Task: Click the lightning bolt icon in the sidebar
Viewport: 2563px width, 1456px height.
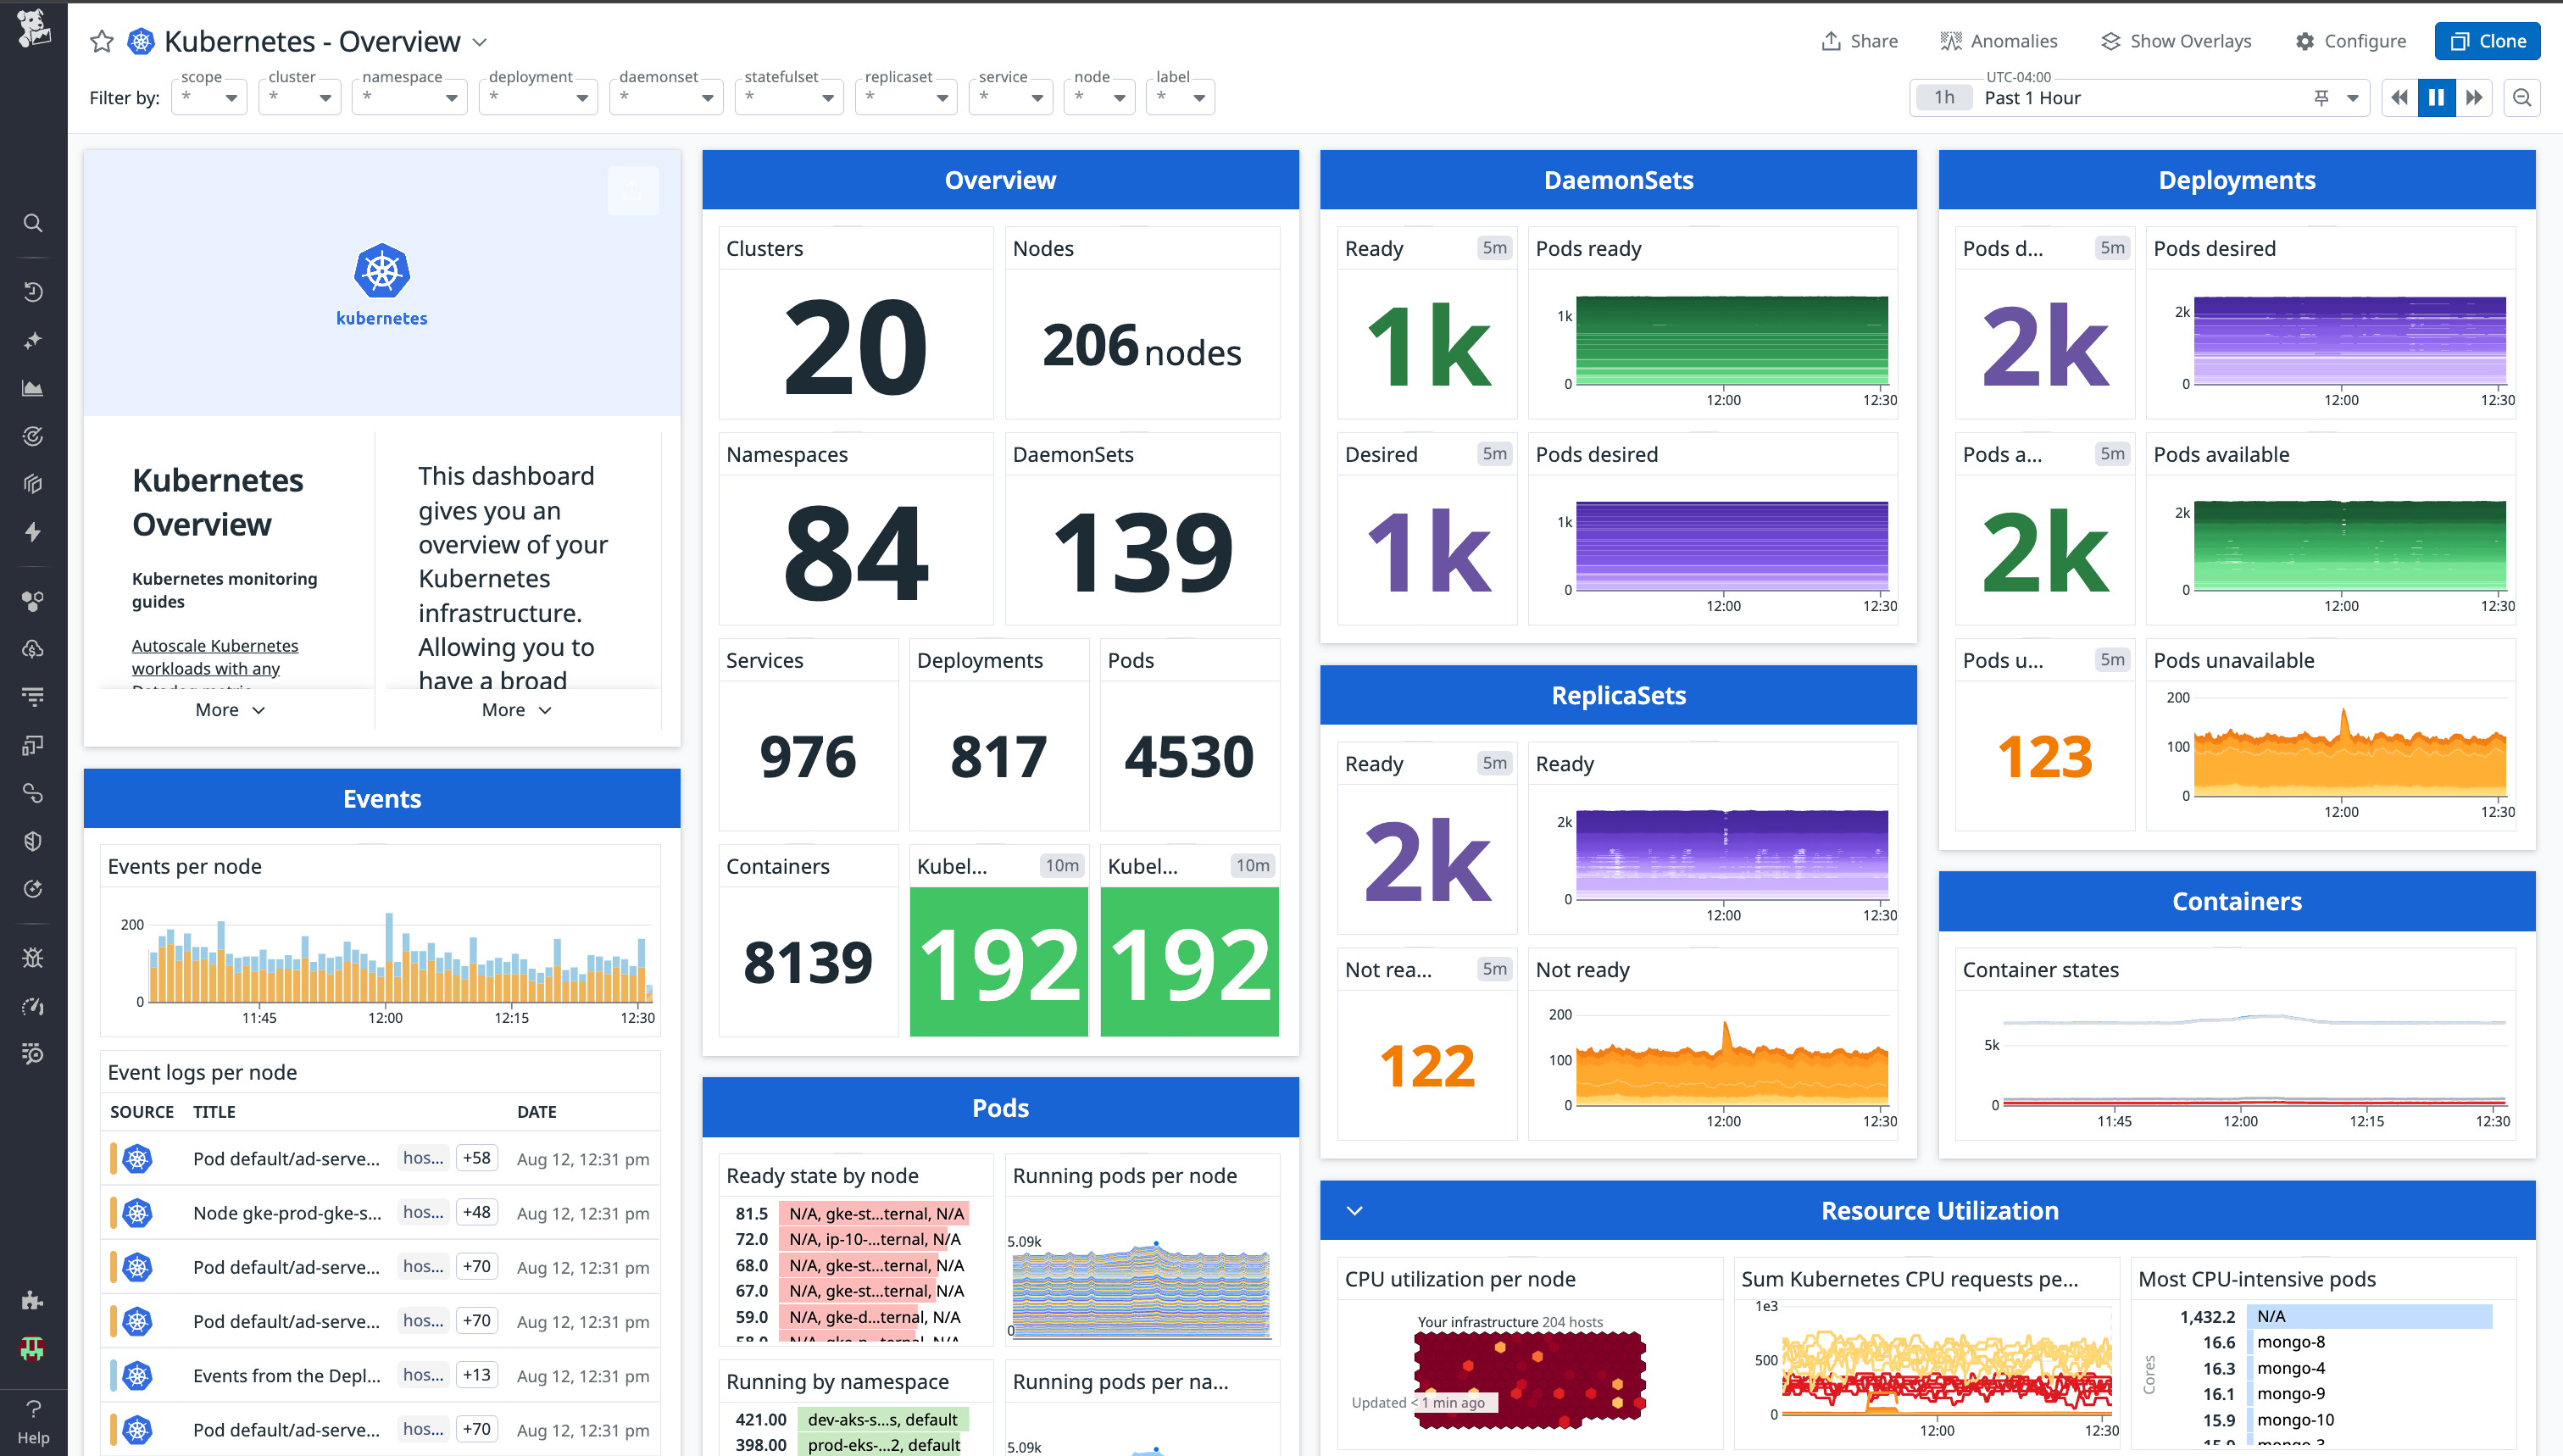Action: [x=33, y=532]
